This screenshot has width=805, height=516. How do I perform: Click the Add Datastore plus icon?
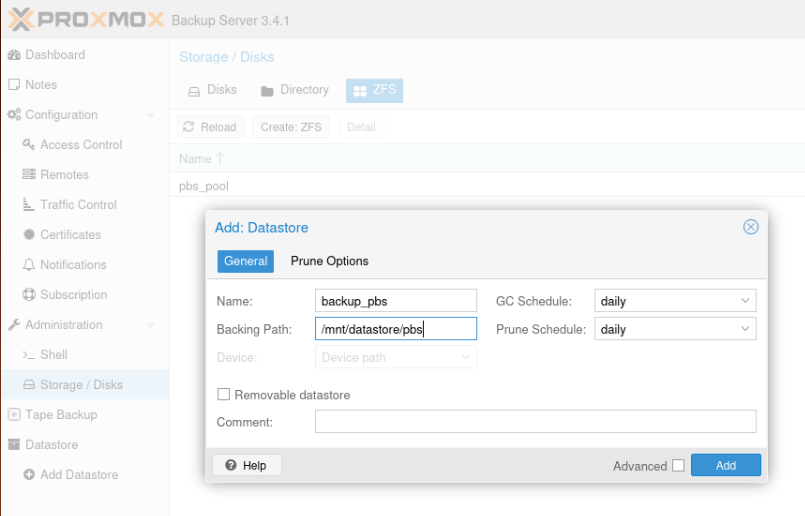[x=29, y=474]
